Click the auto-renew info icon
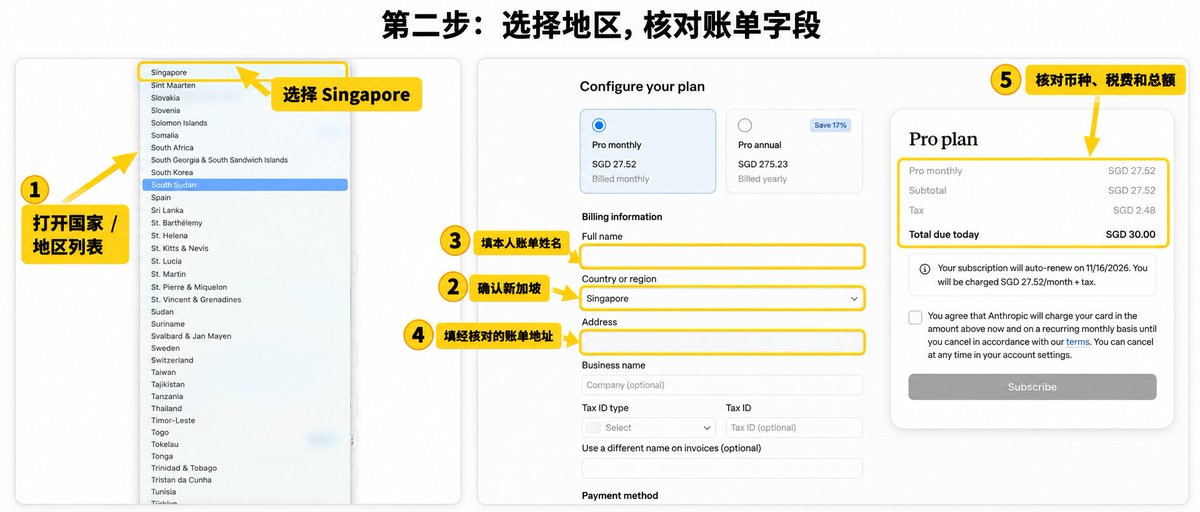 point(924,269)
